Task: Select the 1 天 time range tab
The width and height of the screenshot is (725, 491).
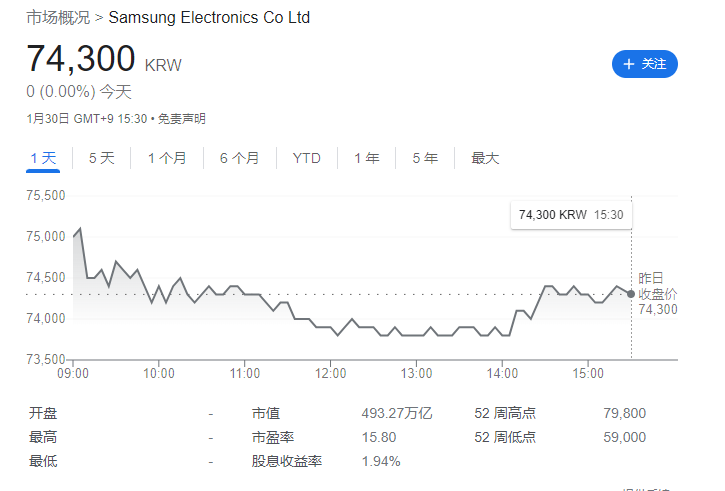Action: coord(44,158)
